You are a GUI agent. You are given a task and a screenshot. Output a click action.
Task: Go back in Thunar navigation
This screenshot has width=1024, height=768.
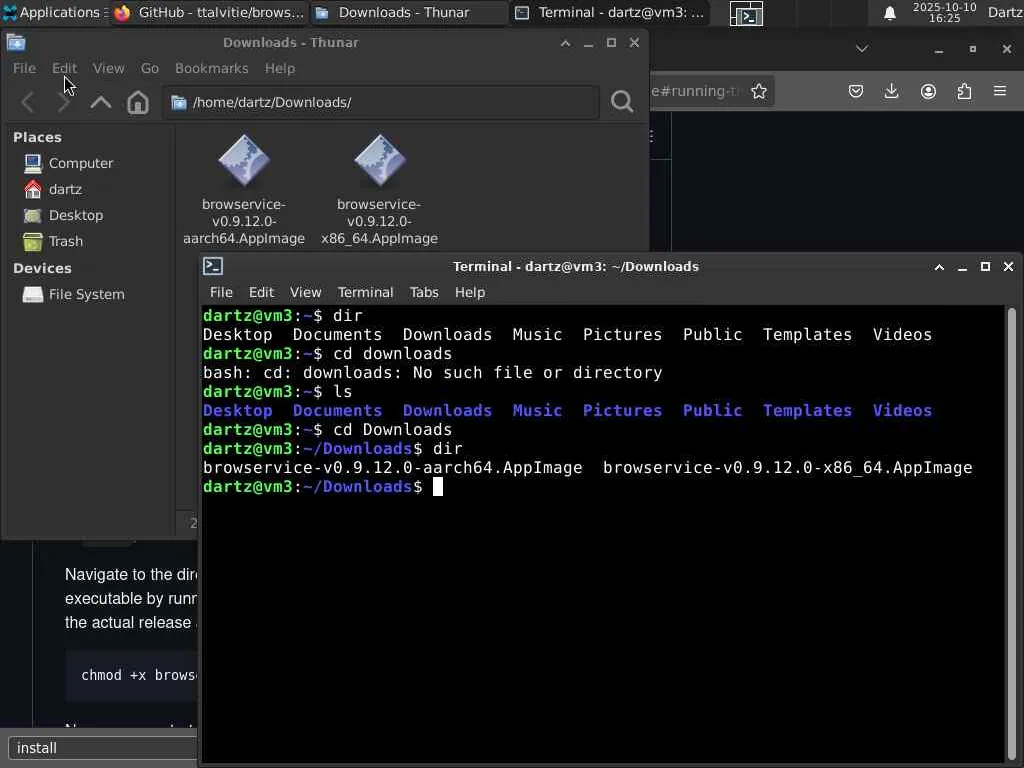pos(27,103)
